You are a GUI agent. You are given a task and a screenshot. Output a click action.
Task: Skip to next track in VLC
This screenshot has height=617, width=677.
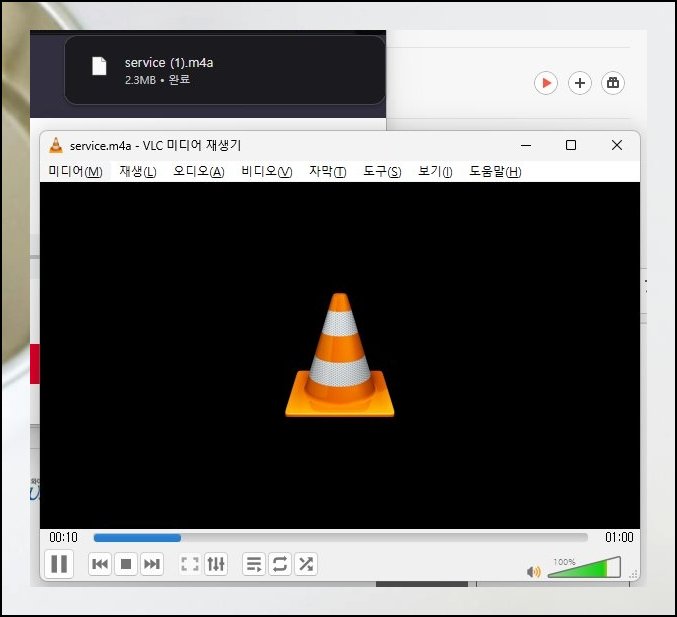(152, 564)
